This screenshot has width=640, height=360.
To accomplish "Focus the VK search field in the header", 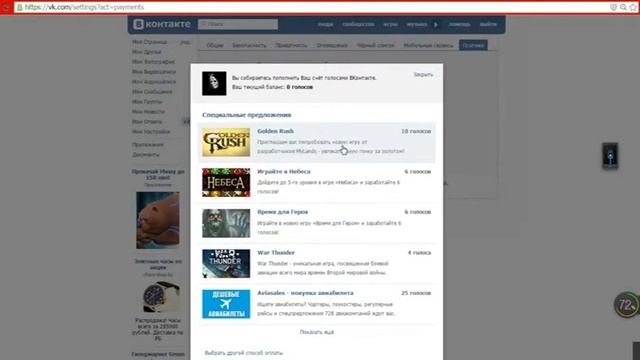I will pyautogui.click(x=238, y=24).
